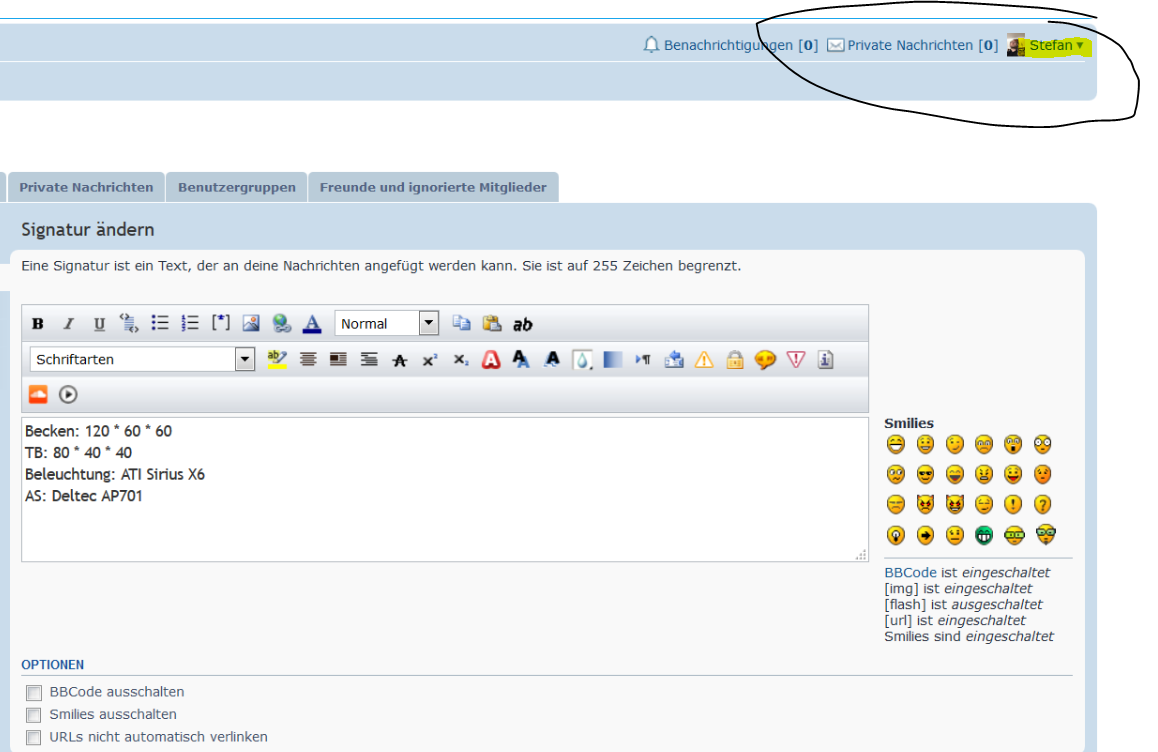Insert a URL with the globe link icon
Viewport: 1158px width, 752px height.
tap(282, 323)
